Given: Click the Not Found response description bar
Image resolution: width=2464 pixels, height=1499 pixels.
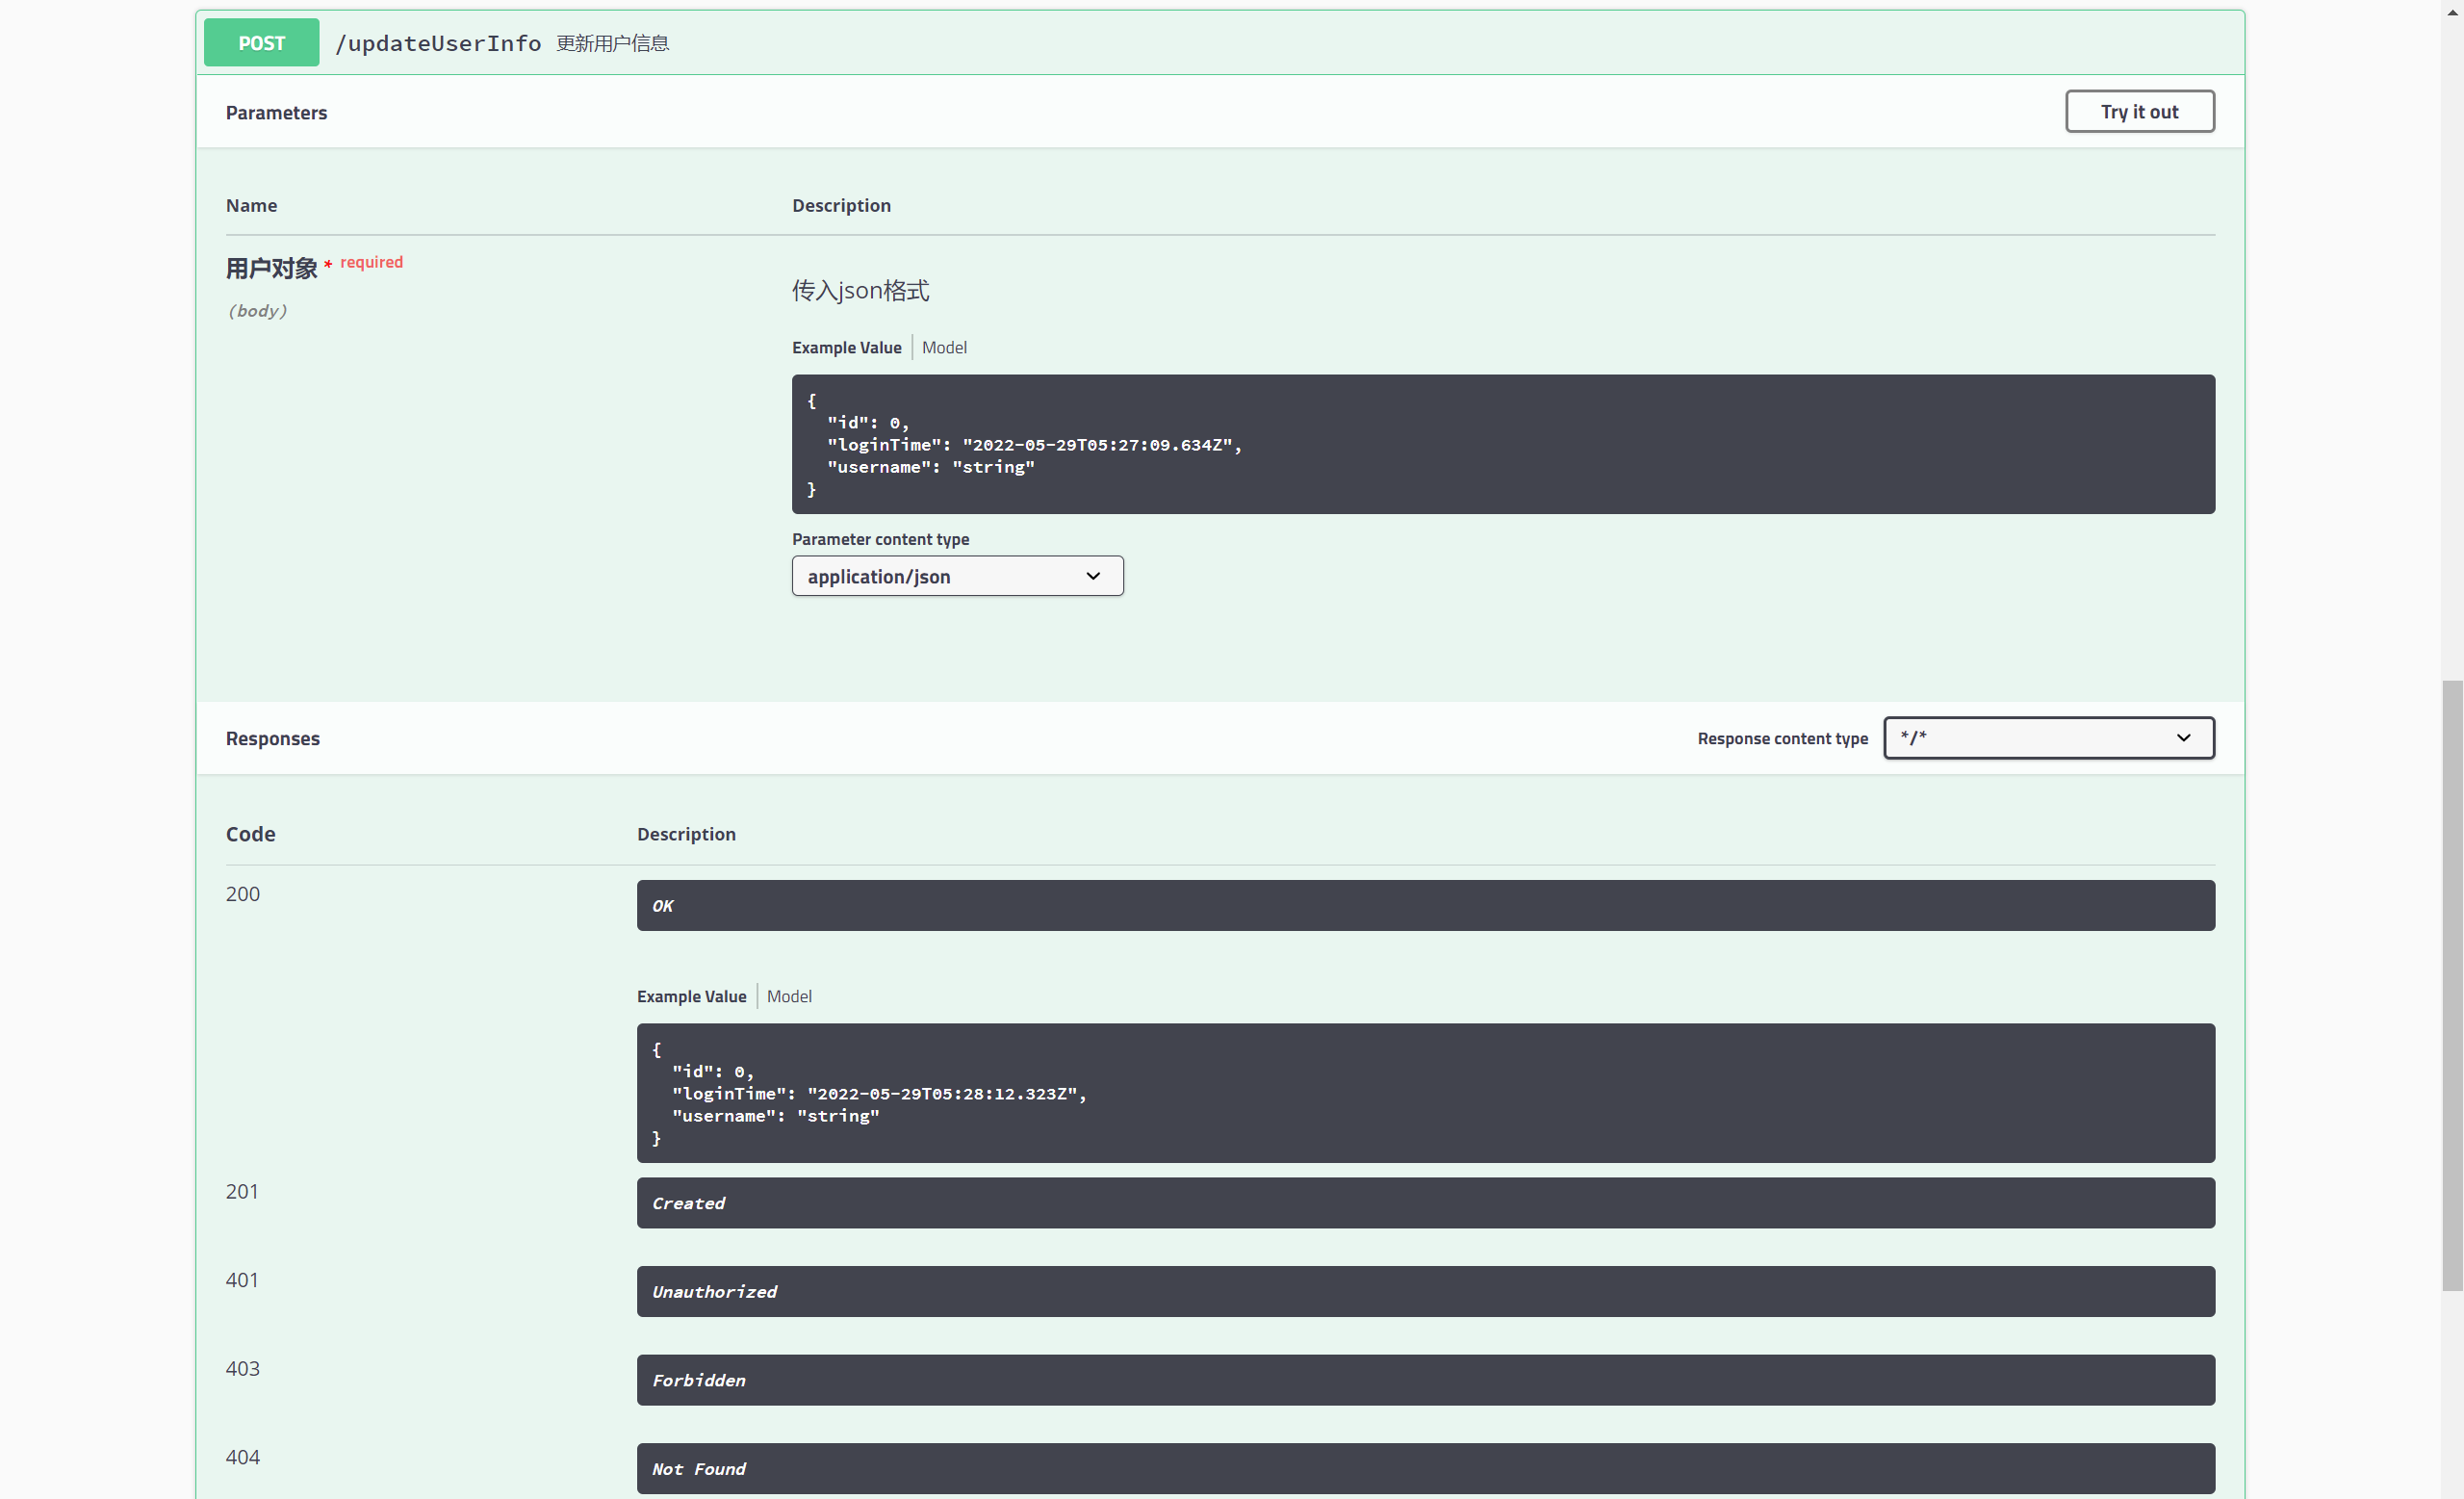Looking at the screenshot, I should 1425,1468.
